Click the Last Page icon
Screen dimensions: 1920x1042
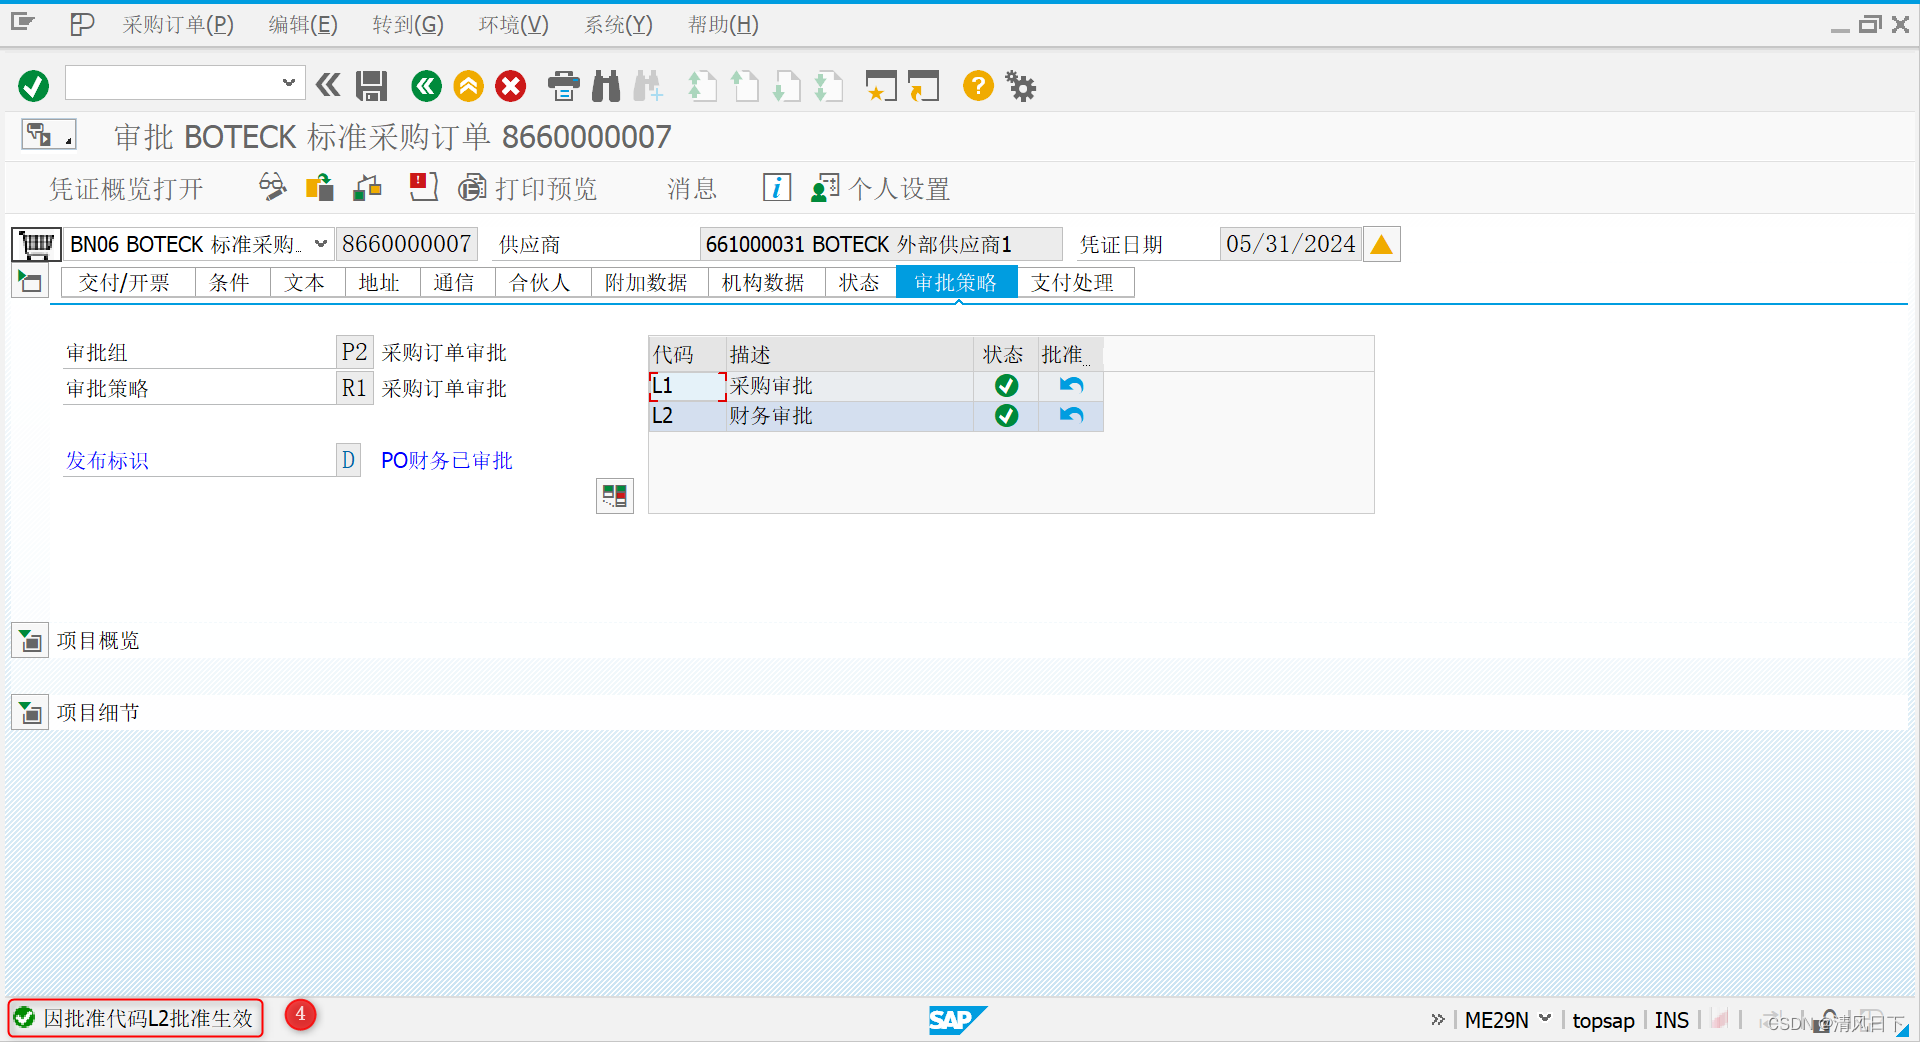pyautogui.click(x=829, y=86)
